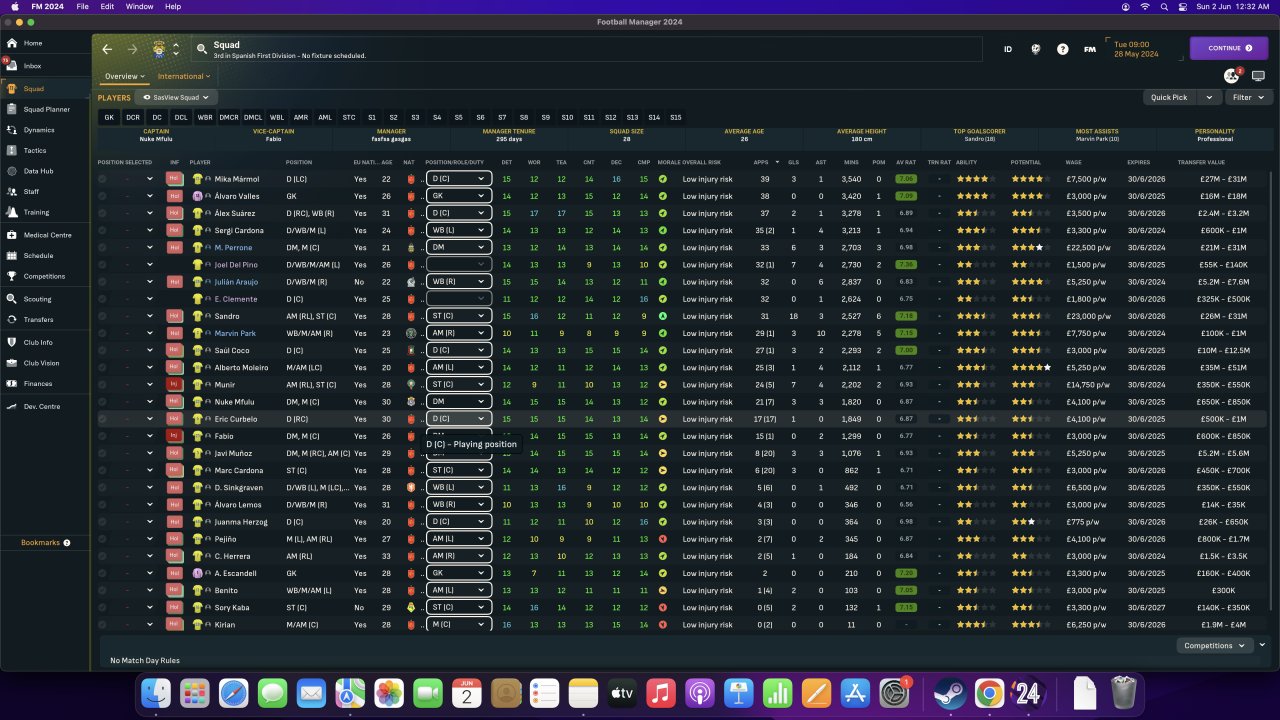Select the S15 slot button

point(676,117)
